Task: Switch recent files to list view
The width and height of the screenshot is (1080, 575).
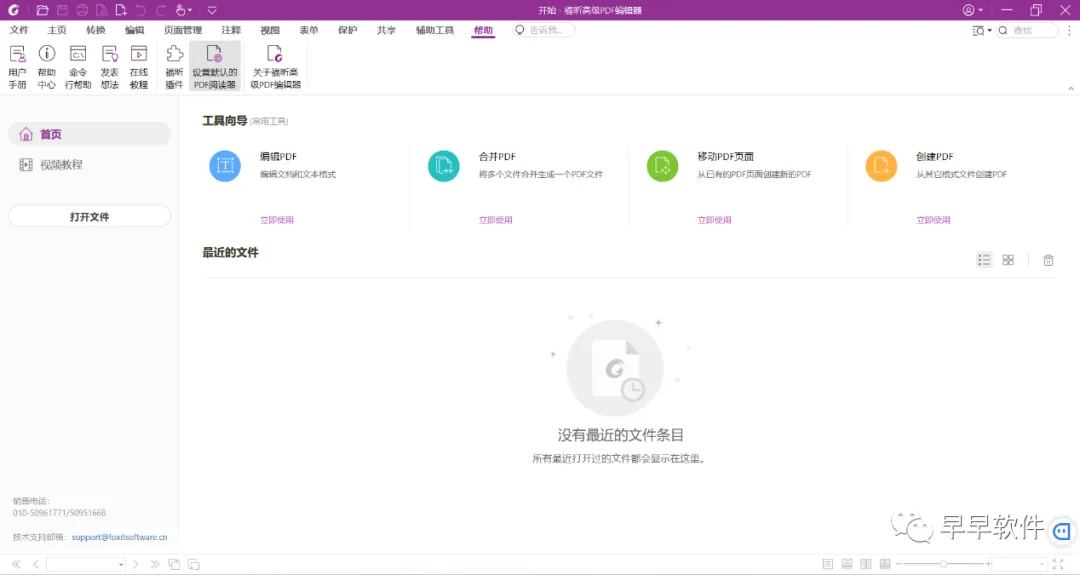Action: point(984,260)
